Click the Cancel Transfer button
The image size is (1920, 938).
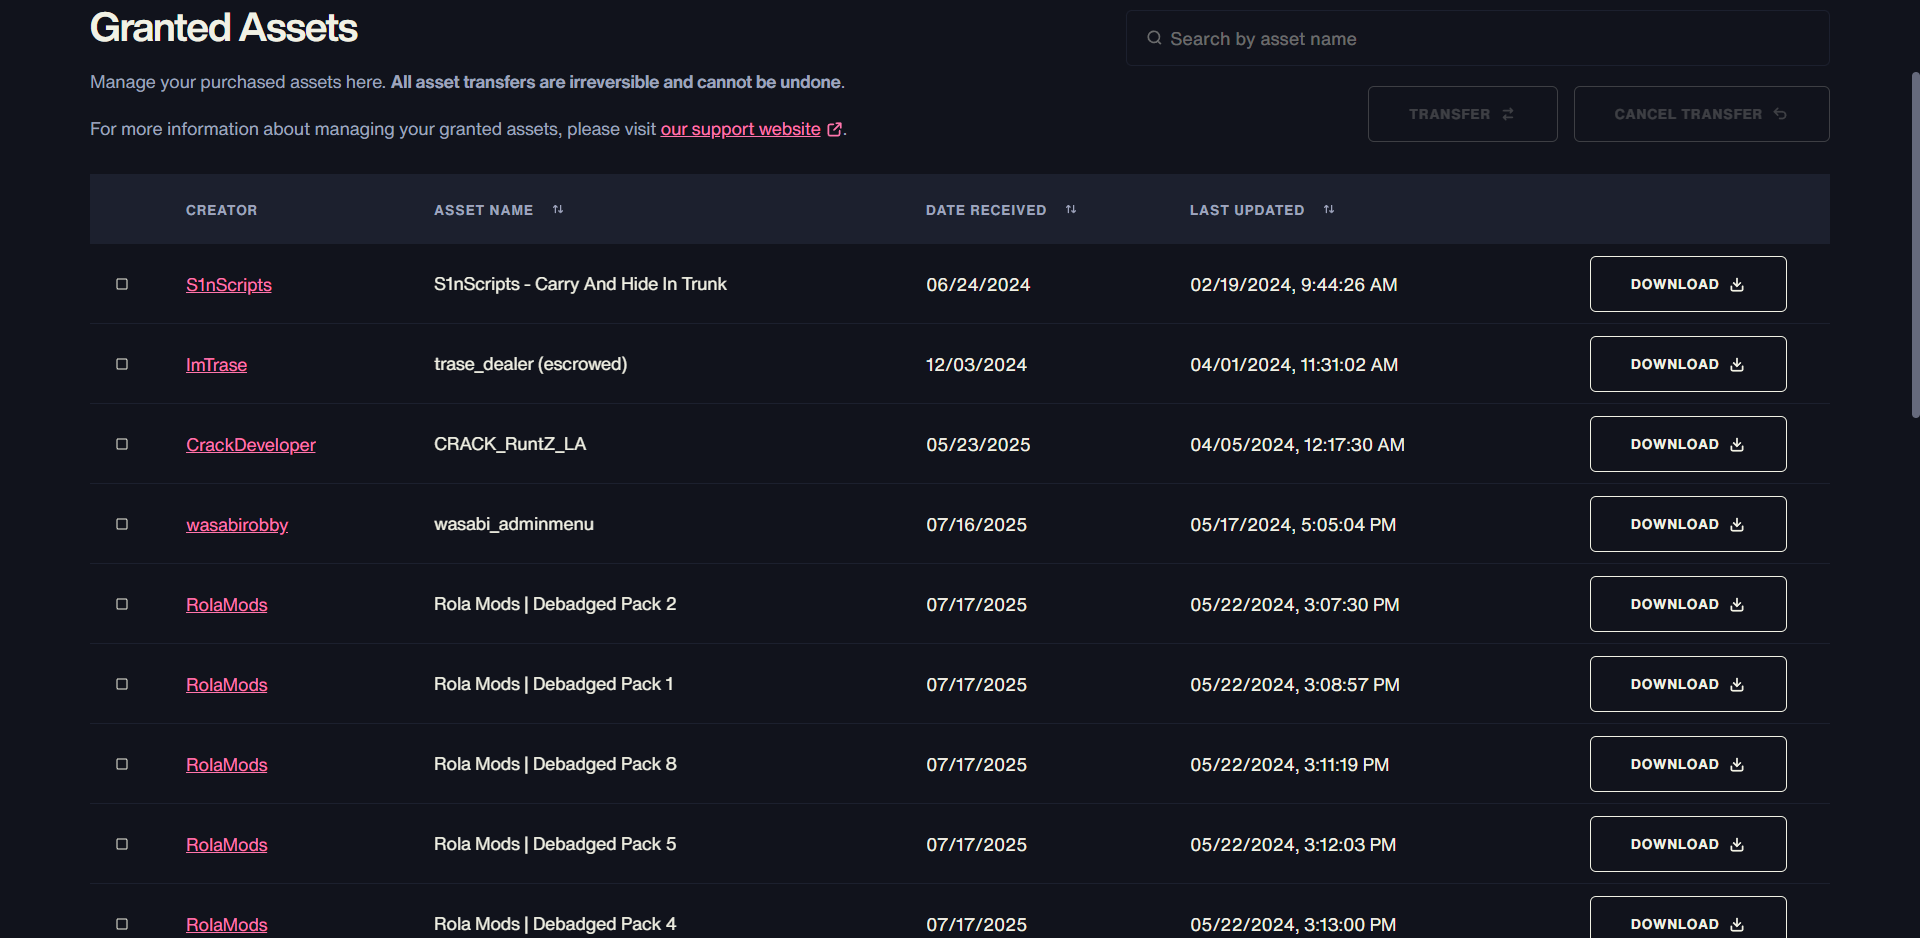tap(1701, 114)
